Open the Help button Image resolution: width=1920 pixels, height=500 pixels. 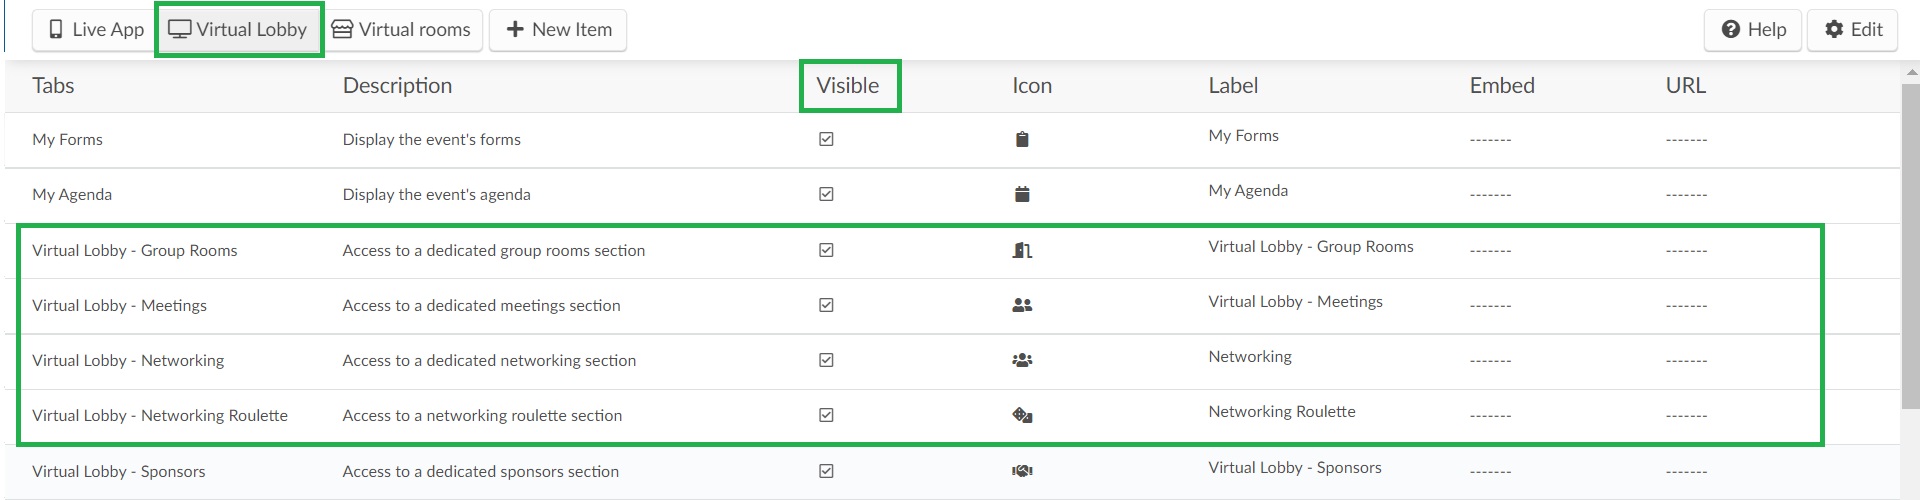pyautogui.click(x=1753, y=30)
